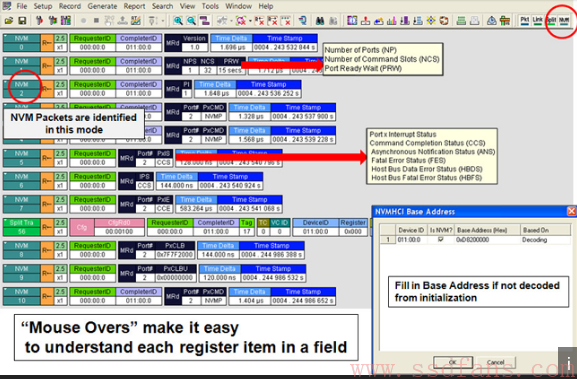
Task: Select the NVM 10 packet cell
Action: point(21,296)
